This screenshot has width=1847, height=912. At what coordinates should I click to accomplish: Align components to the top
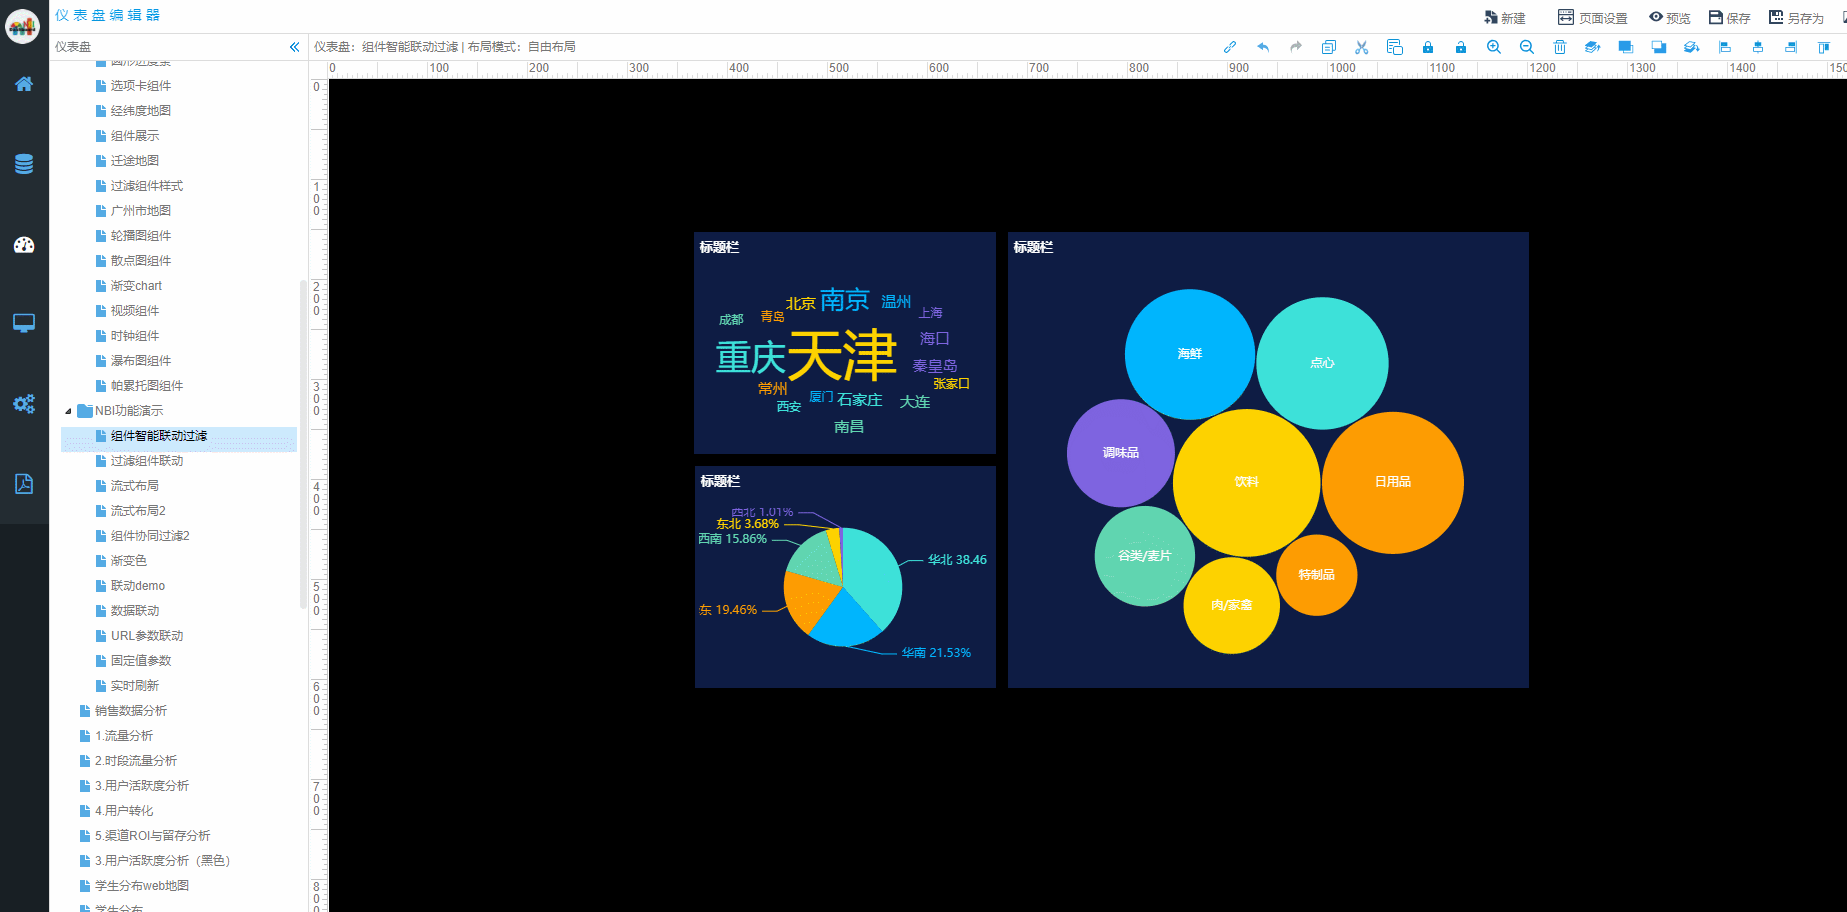1824,47
